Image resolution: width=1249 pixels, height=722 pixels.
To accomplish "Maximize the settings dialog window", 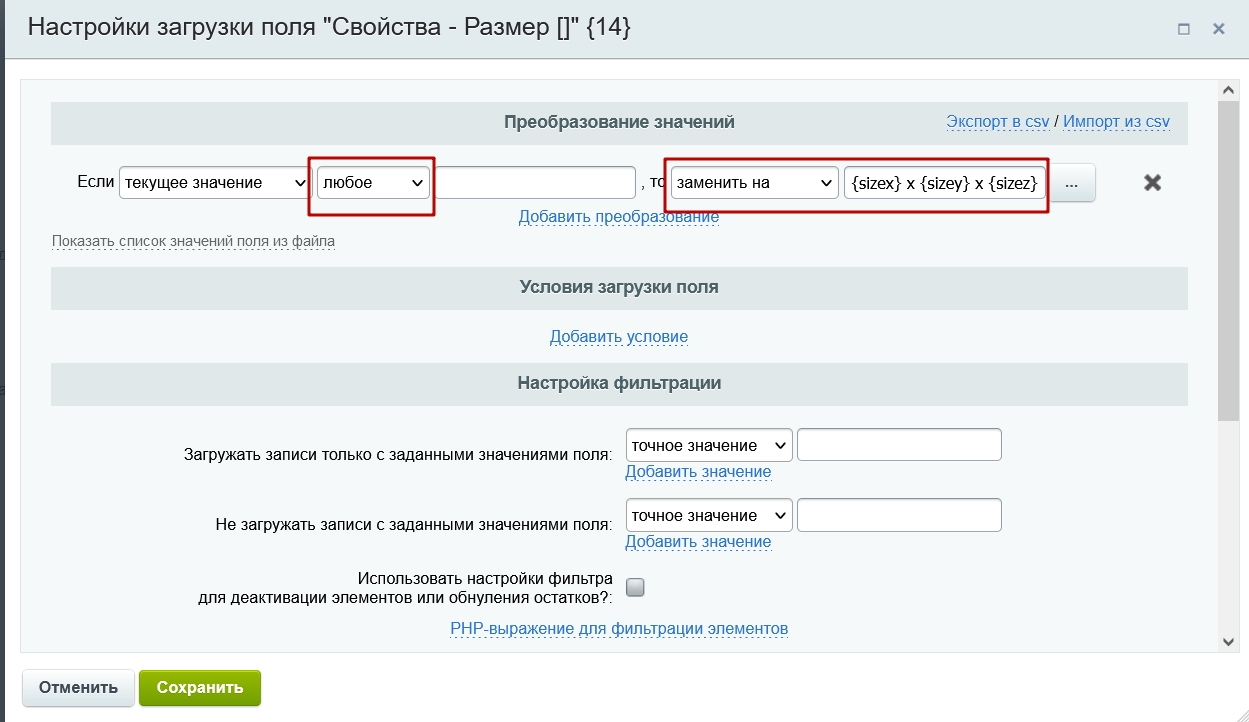I will [1184, 29].
